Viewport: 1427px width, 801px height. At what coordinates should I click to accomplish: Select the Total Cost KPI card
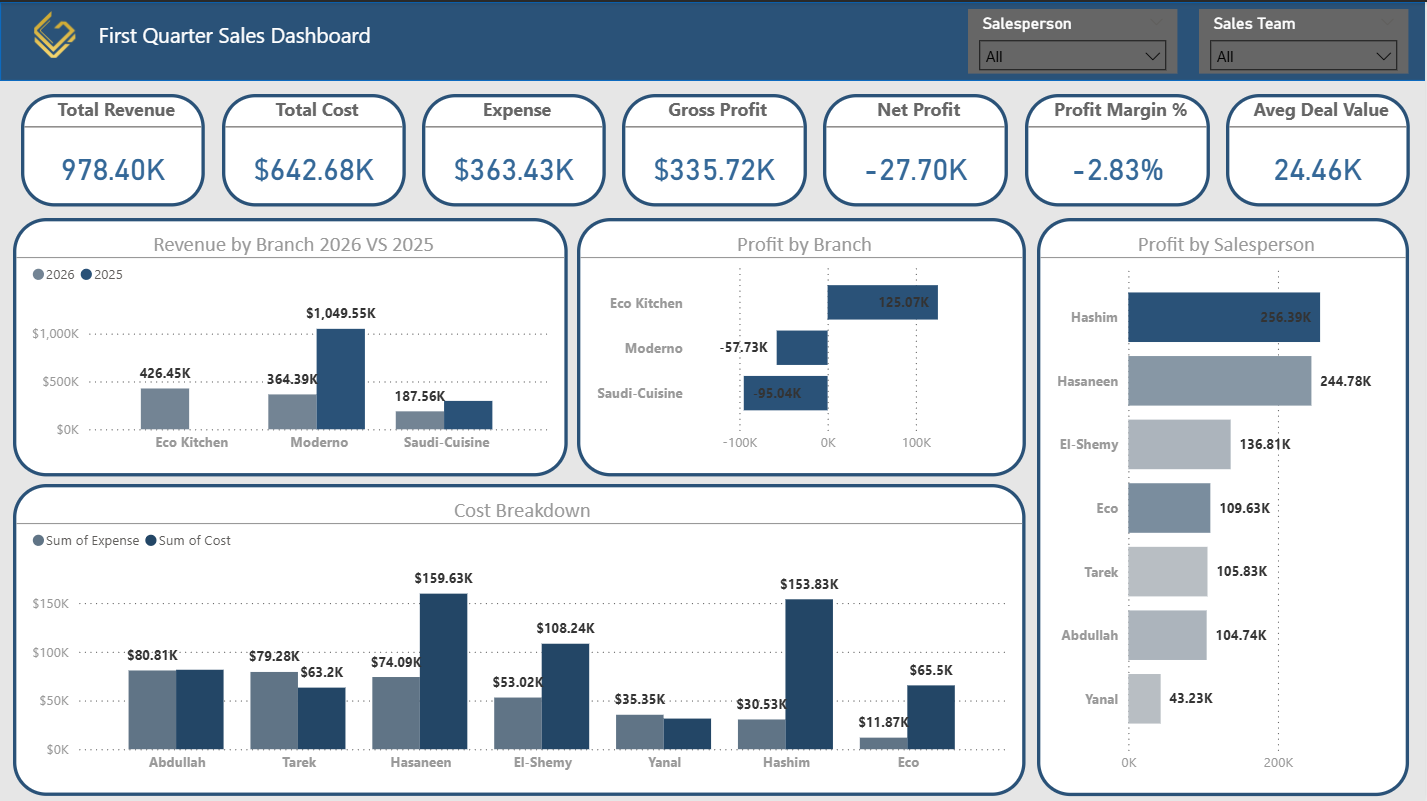[x=313, y=149]
